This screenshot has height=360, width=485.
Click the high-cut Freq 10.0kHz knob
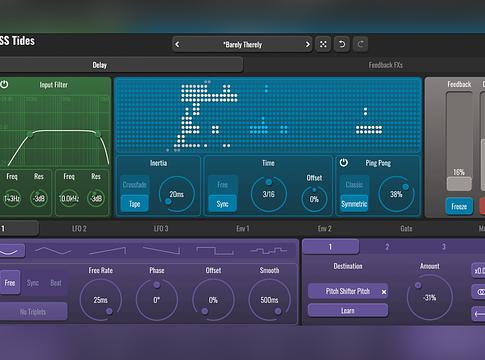(69, 199)
